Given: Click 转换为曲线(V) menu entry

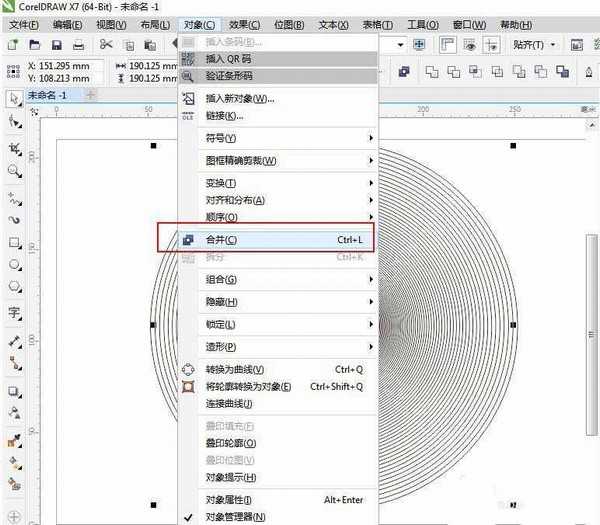Looking at the screenshot, I should pyautogui.click(x=240, y=370).
